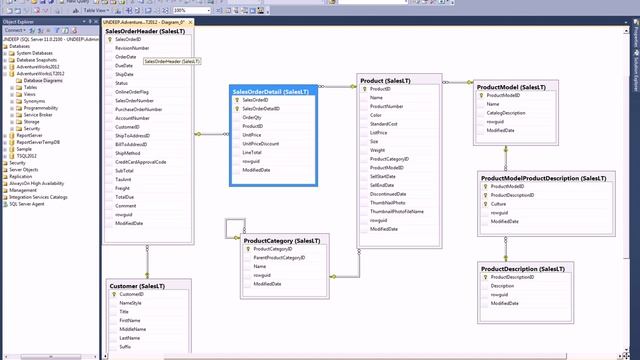Select the ProductCategory table title
Screen dimensions: 640x360
[x=282, y=241]
